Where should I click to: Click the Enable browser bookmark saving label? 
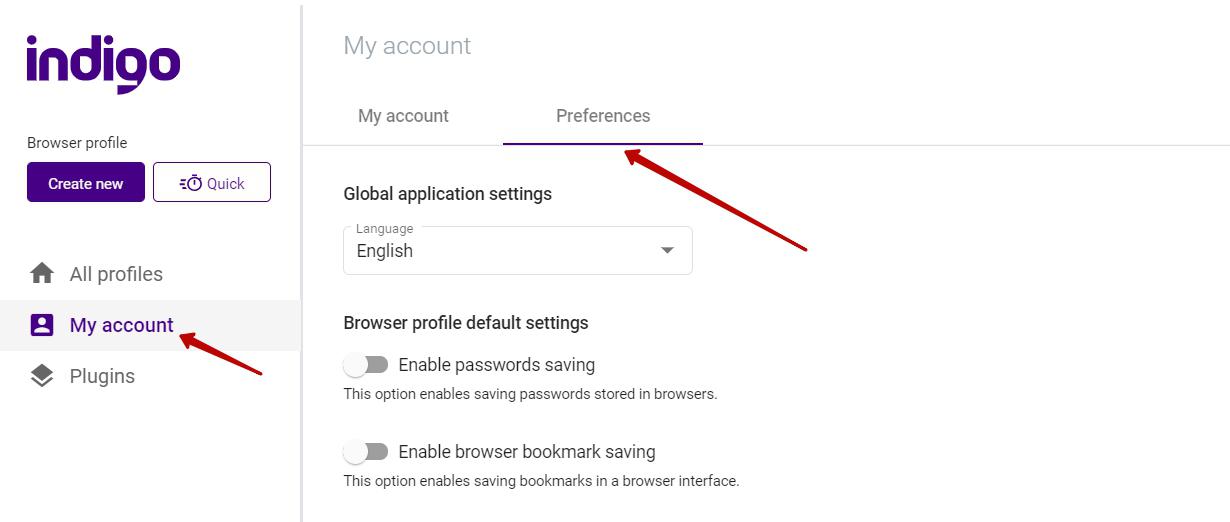527,452
